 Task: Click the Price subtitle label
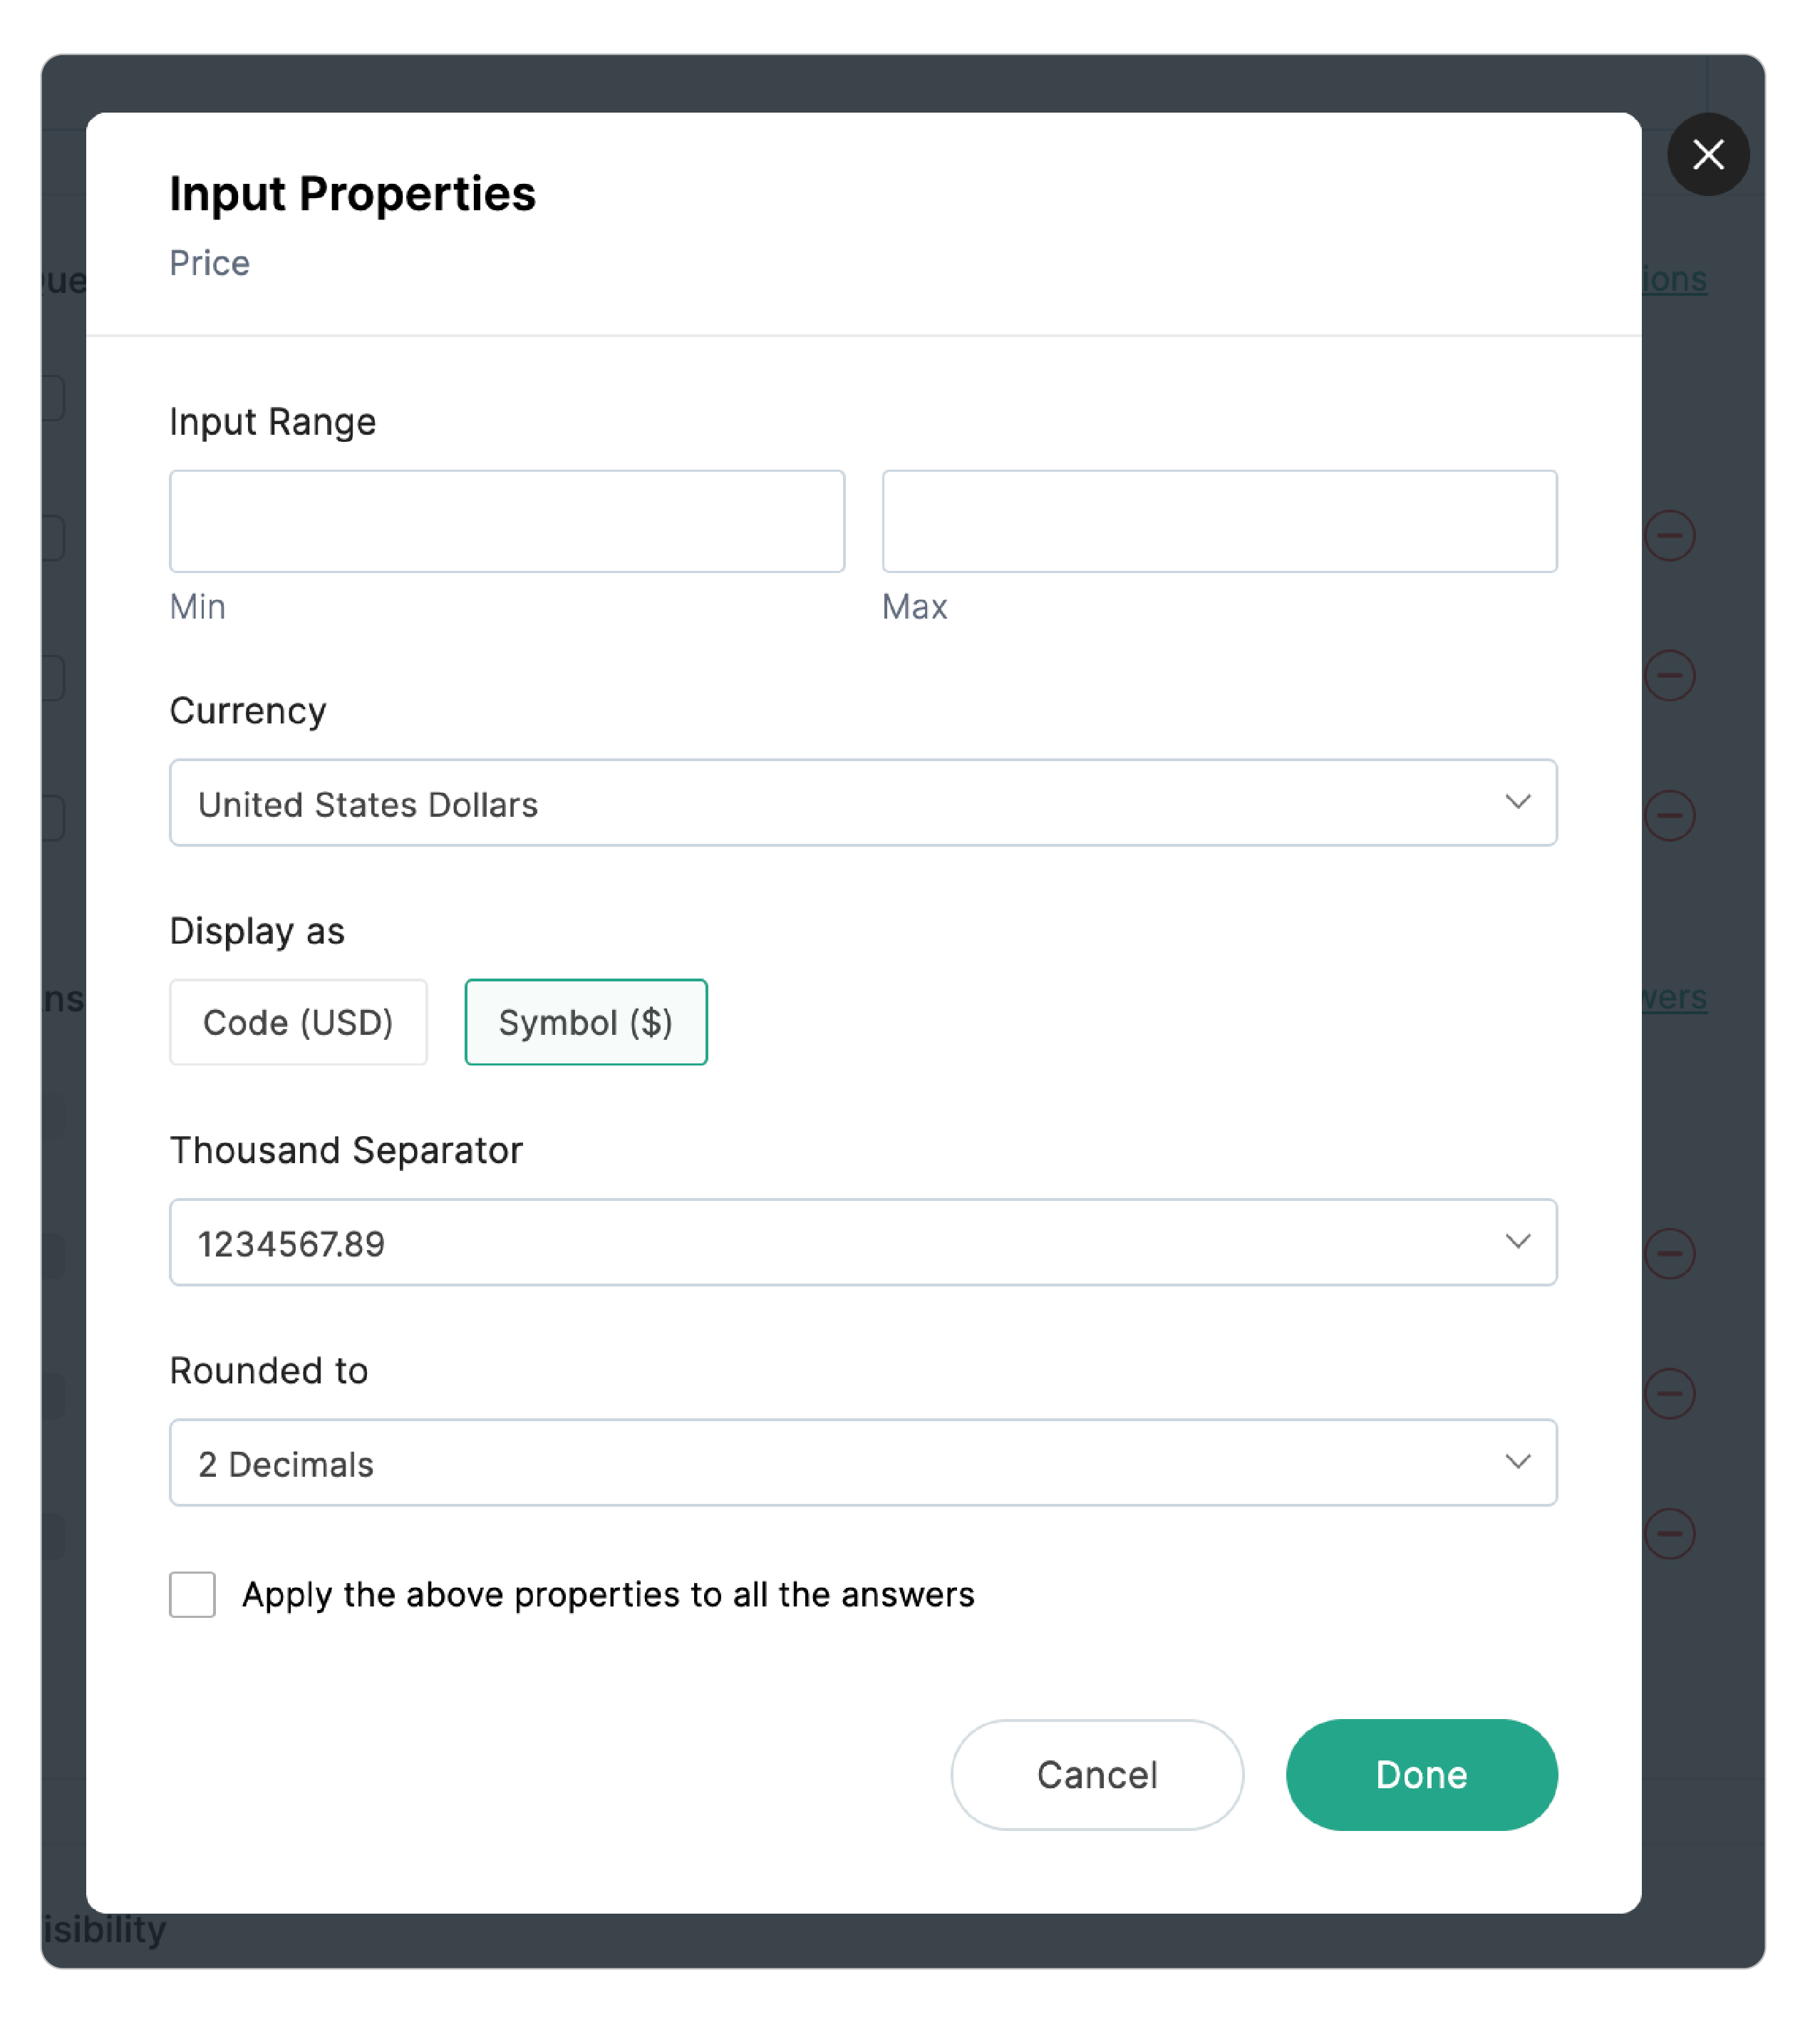point(209,263)
